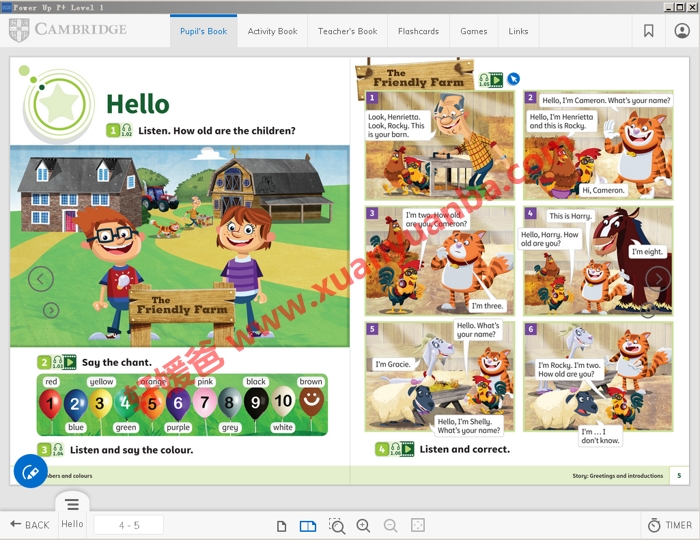Open the user profile icon
700x540 pixels.
click(x=682, y=31)
